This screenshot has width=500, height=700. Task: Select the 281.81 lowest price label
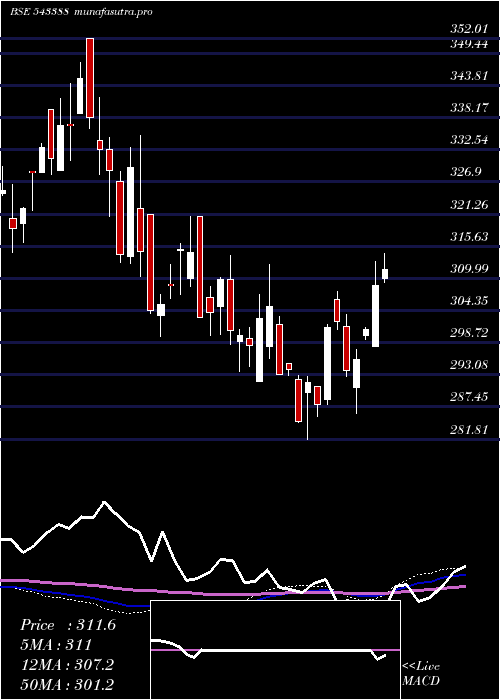pyautogui.click(x=468, y=429)
